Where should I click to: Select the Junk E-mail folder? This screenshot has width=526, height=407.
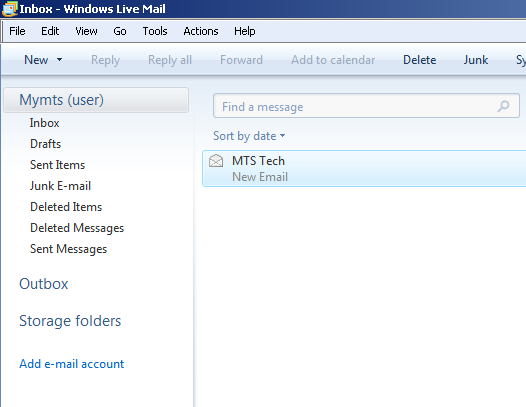[60, 186]
